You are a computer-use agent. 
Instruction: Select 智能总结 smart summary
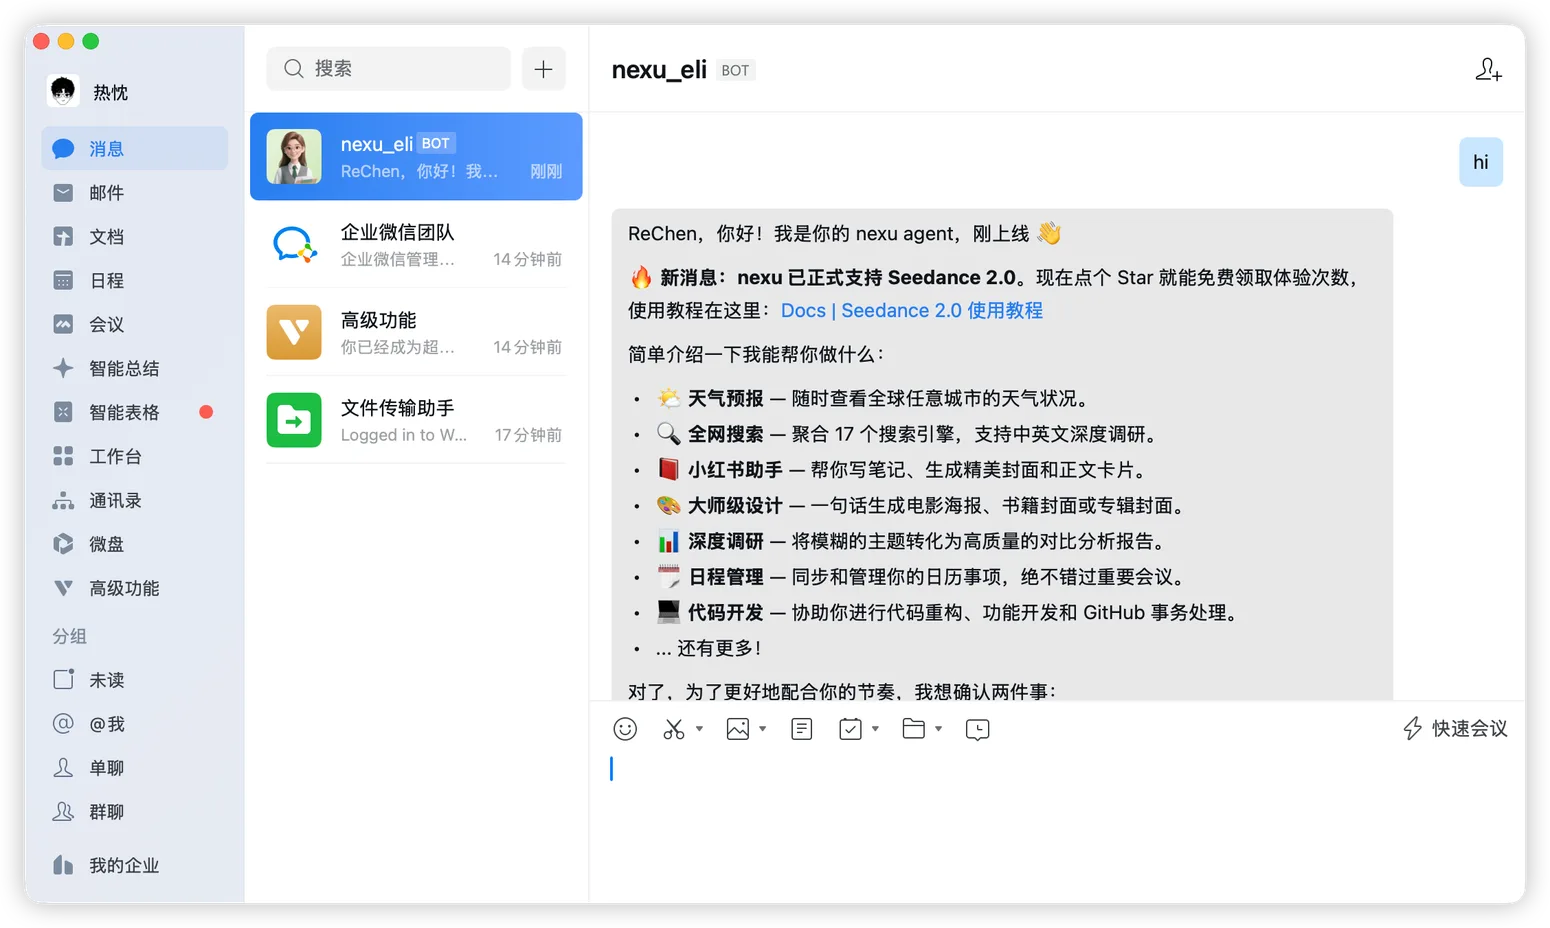[122, 368]
